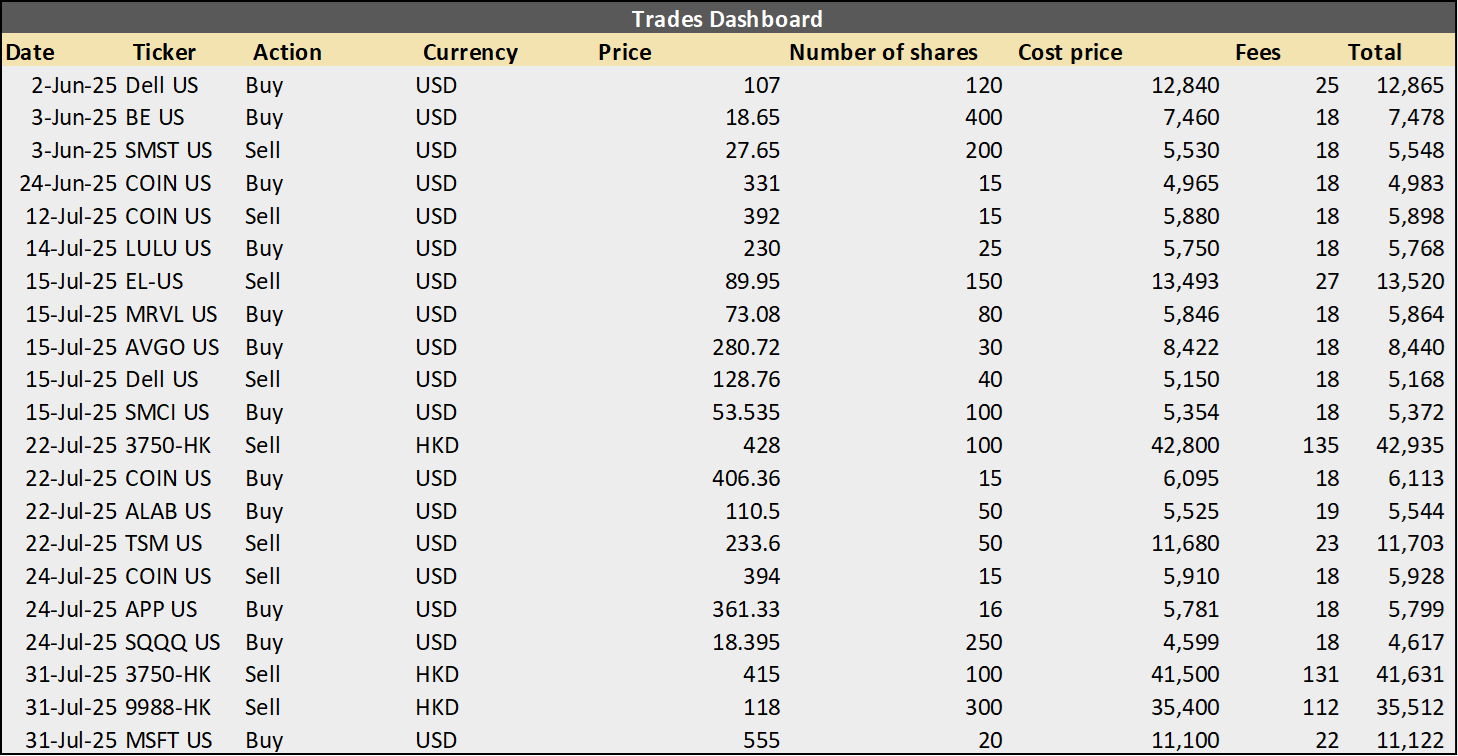This screenshot has width=1458, height=756.
Task: Select the 13,493 cost price cell
Action: click(1185, 281)
